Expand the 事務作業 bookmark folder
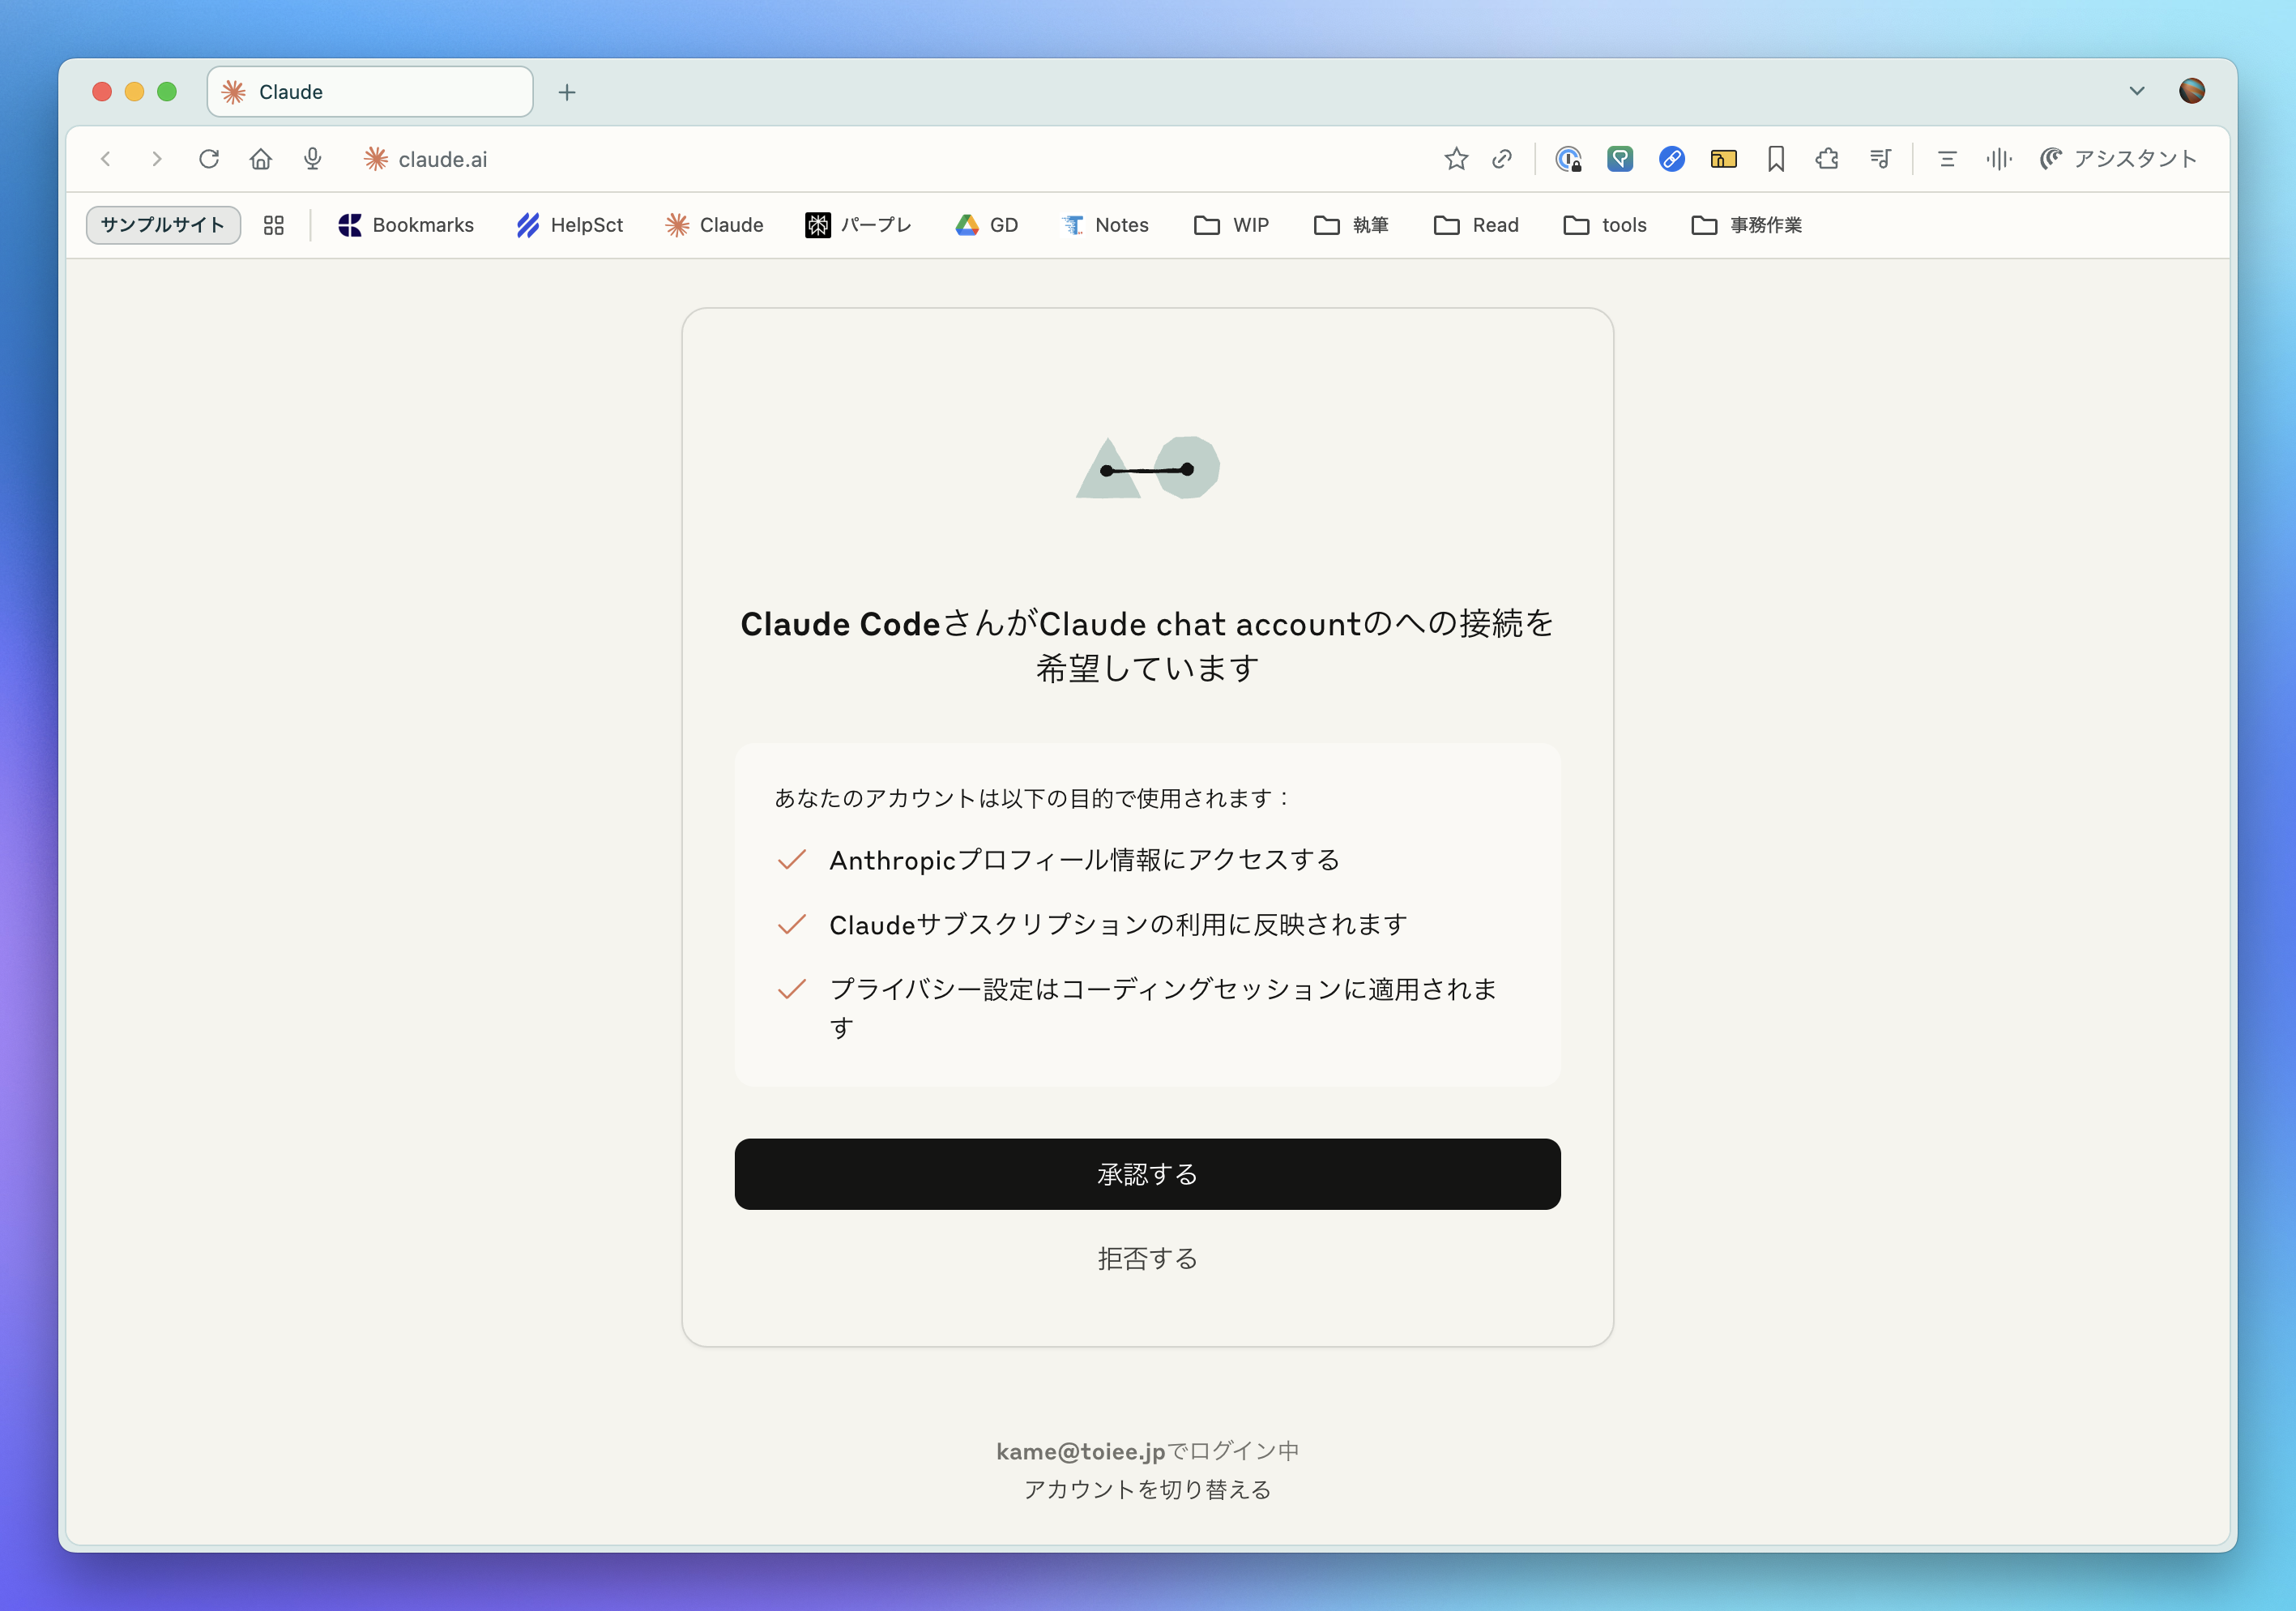 (x=1746, y=225)
